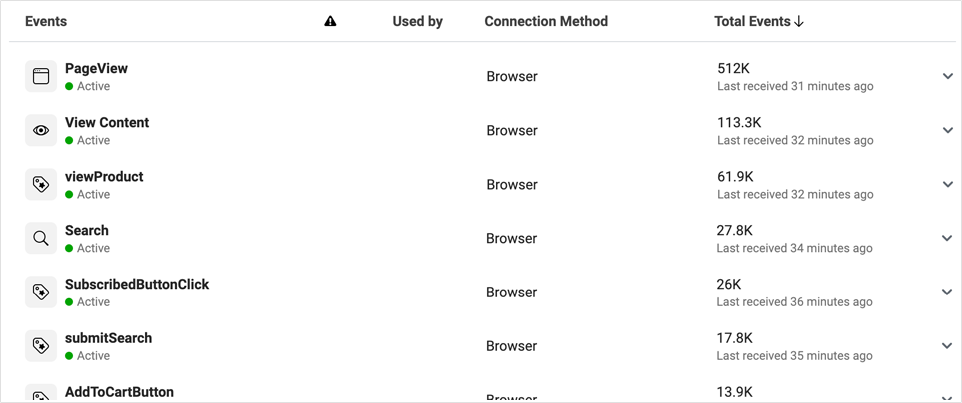Click the Used by column header

pyautogui.click(x=417, y=21)
